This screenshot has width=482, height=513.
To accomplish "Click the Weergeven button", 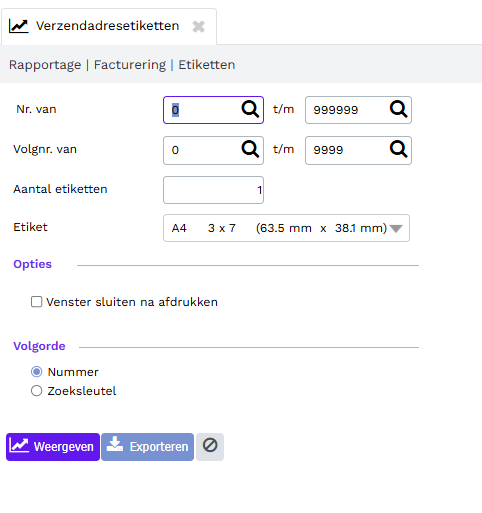I will pyautogui.click(x=53, y=447).
